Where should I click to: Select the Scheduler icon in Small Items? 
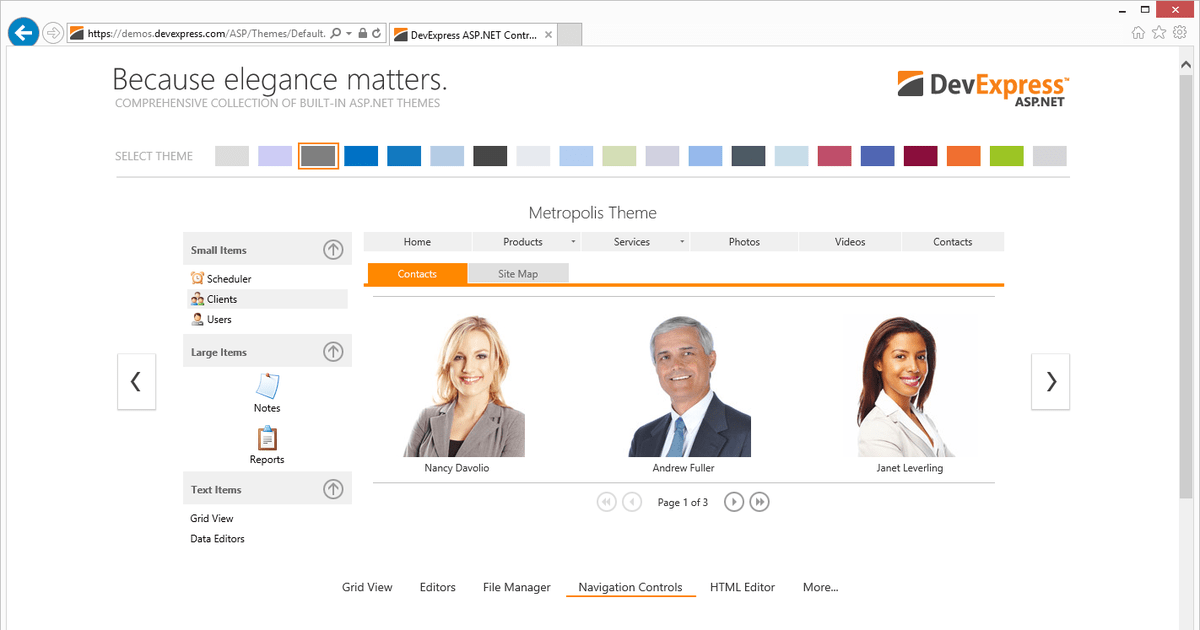196,278
